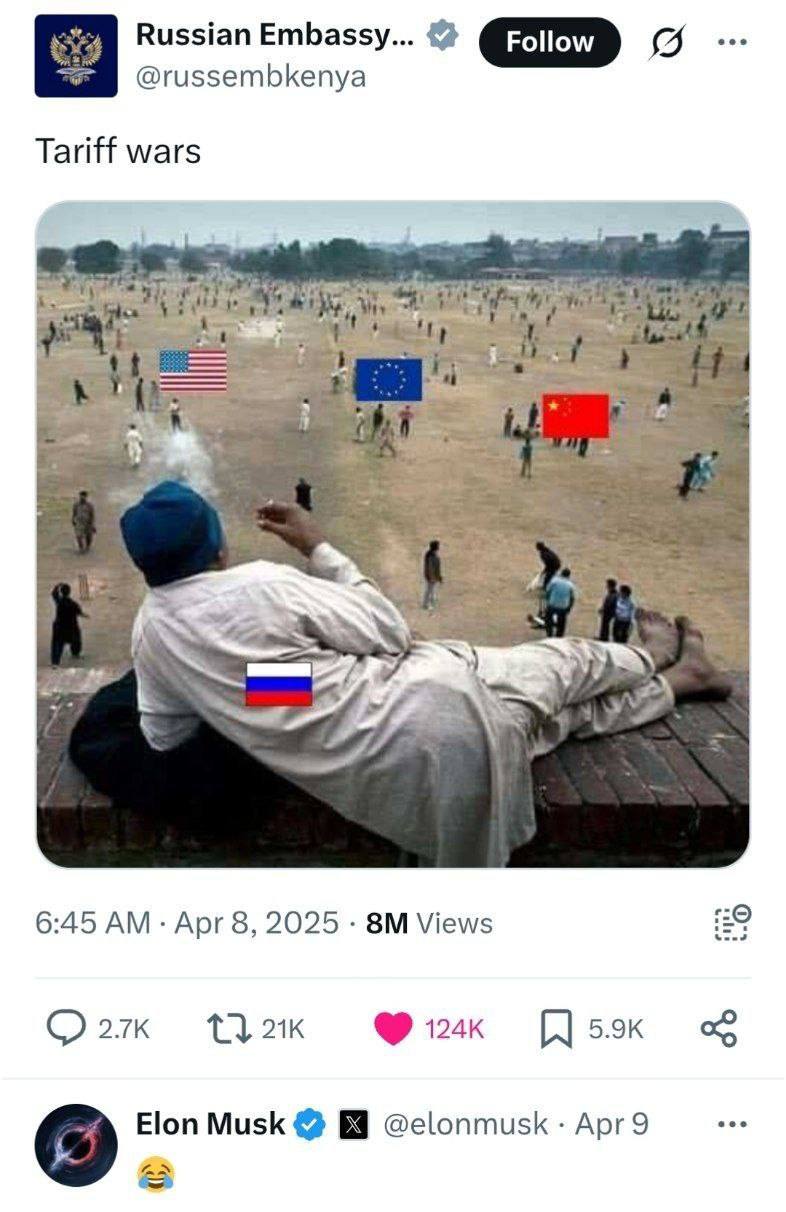The image size is (786, 1212).
Task: Click the 8M Views count
Action: tap(429, 922)
